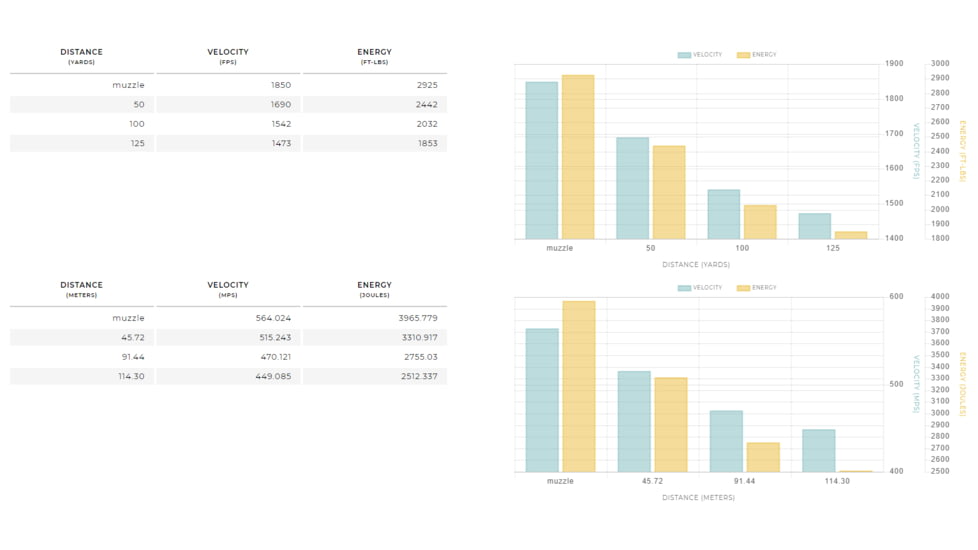Select the 91.44-meter energy bar
The image size is (978, 550).
[x=763, y=457]
